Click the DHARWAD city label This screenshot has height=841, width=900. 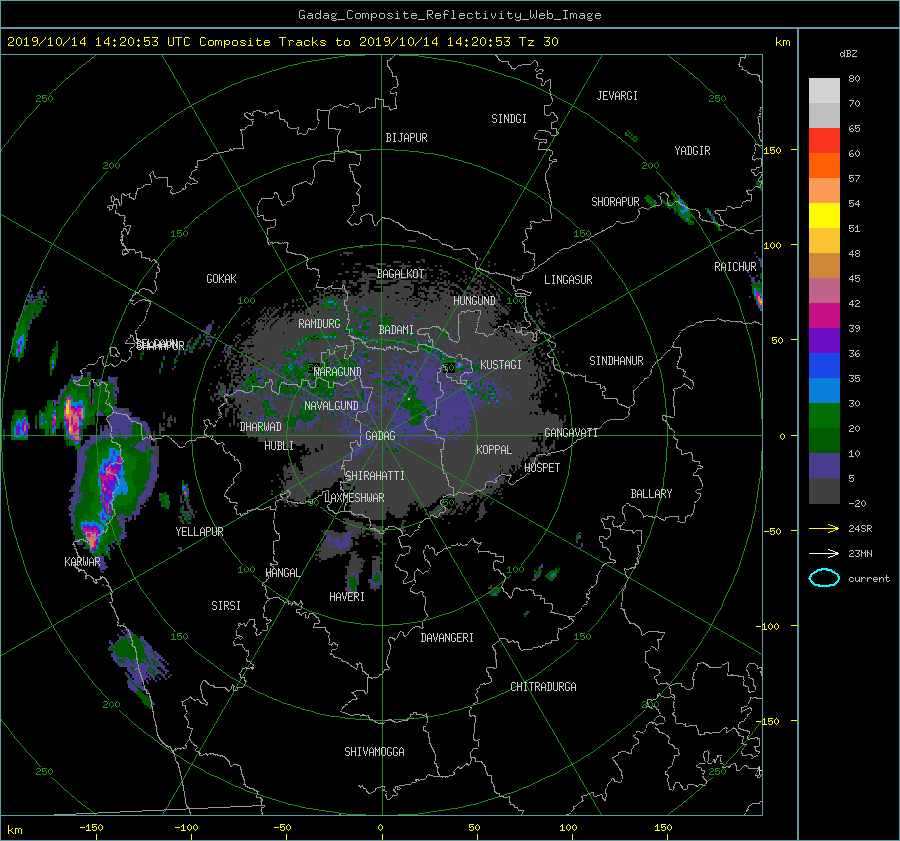point(261,427)
